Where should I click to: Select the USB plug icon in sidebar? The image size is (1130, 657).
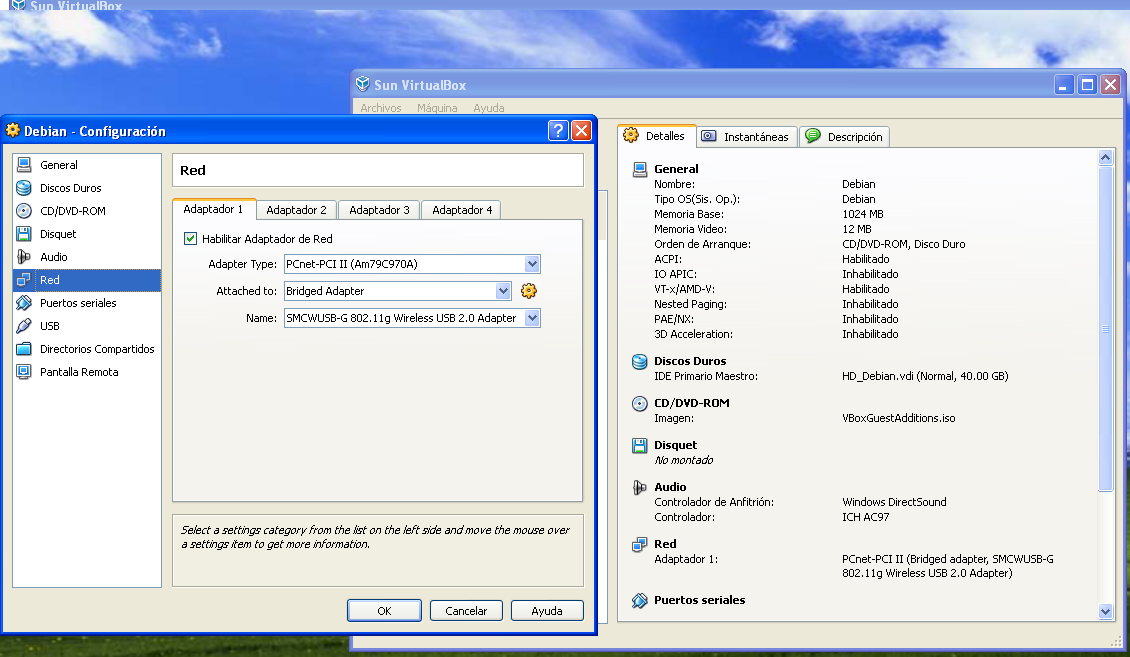24,326
